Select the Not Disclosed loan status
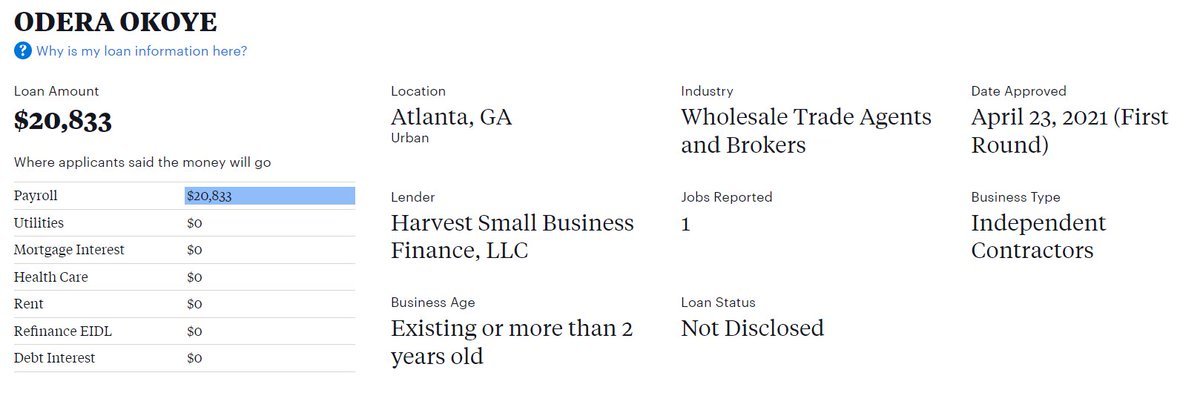Screen dimensions: 1200x410 point(752,328)
